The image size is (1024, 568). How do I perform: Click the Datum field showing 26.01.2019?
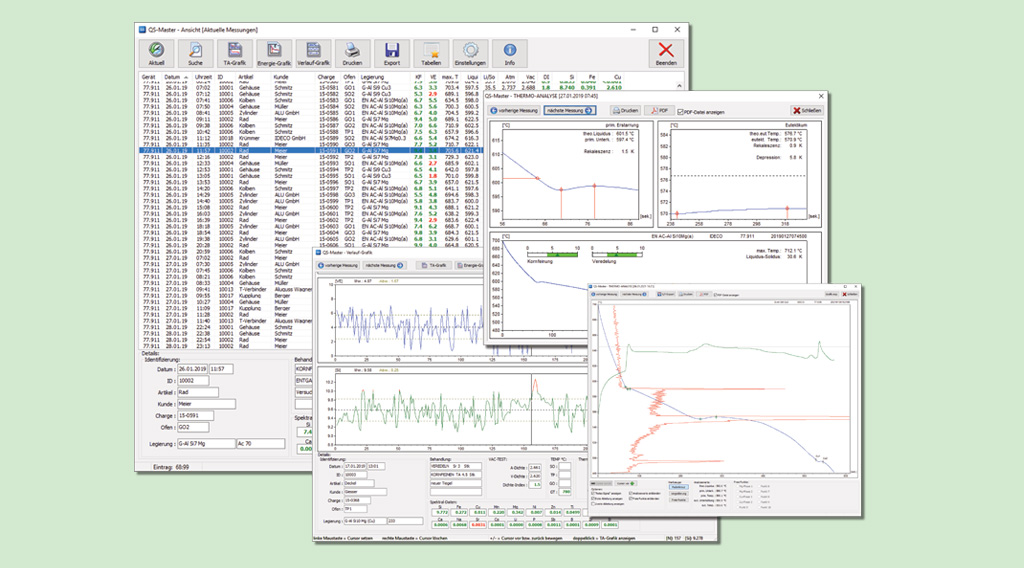point(192,370)
